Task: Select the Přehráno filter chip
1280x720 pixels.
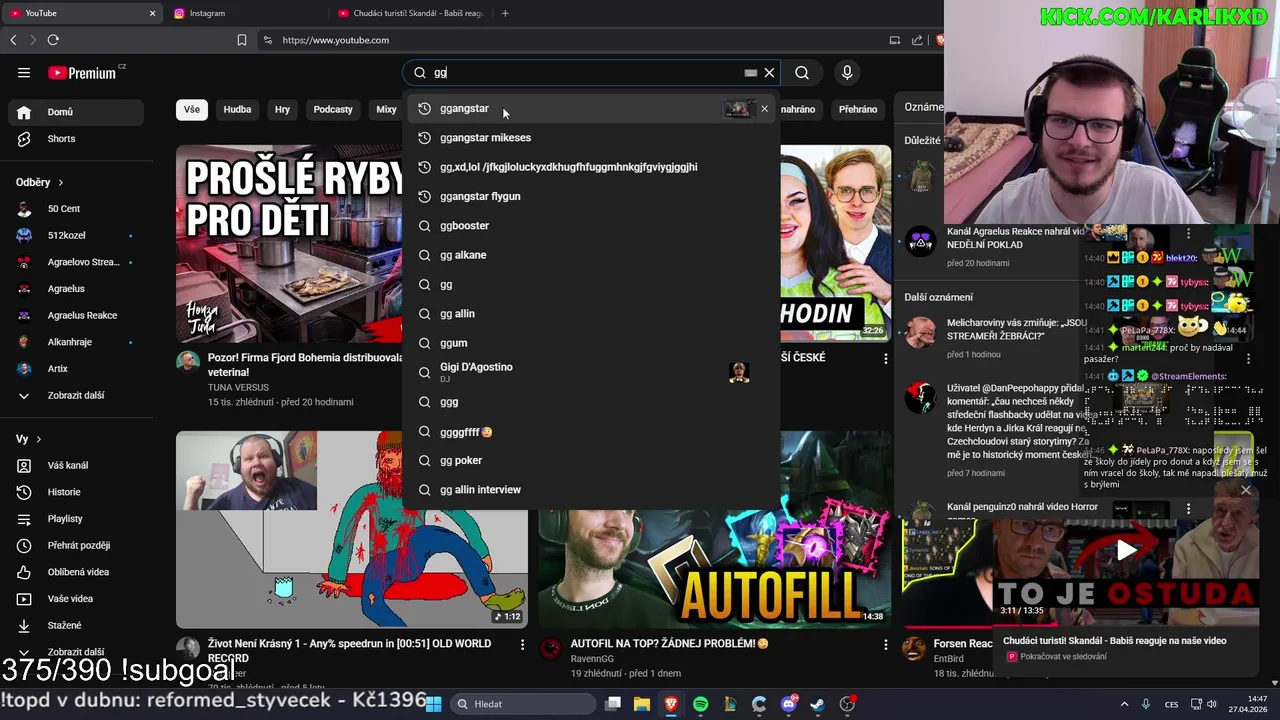Action: click(858, 109)
